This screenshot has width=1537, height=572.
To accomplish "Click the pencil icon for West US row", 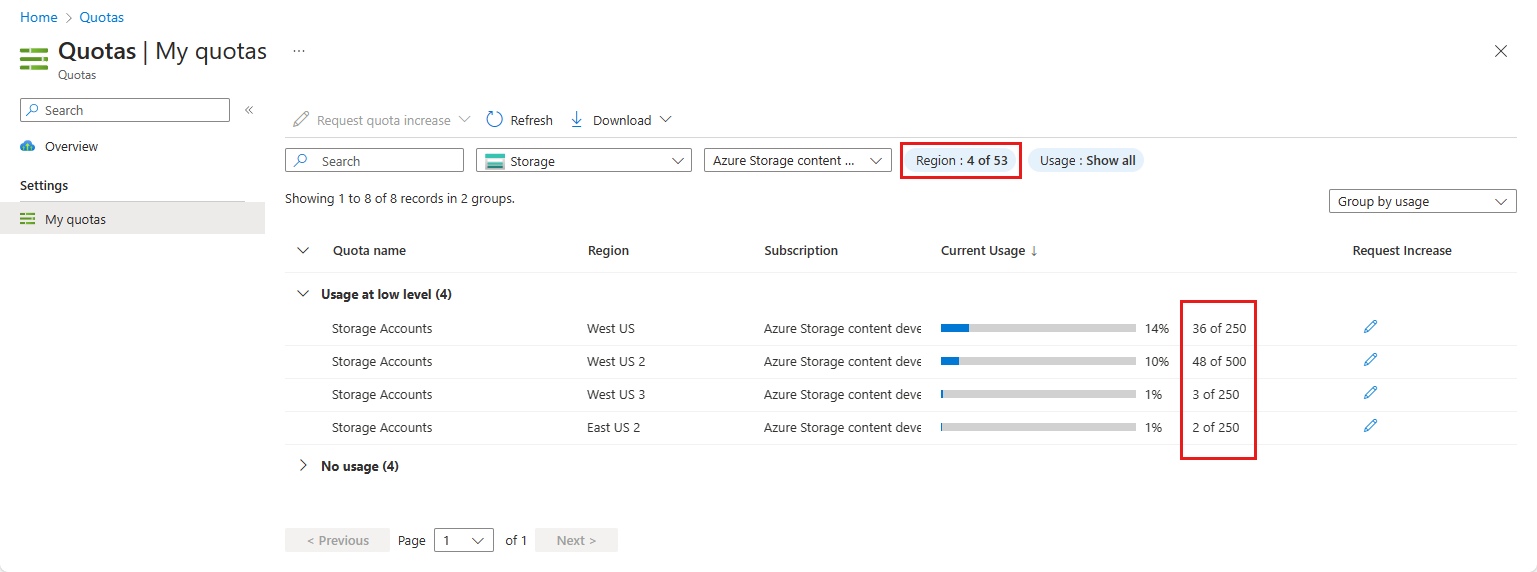I will click(x=1370, y=327).
